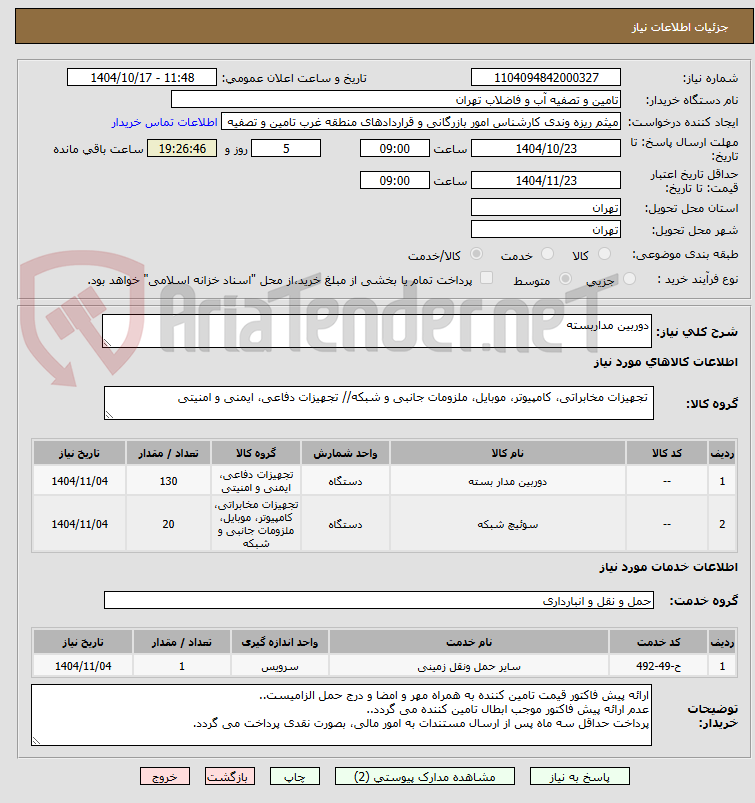Click the جزئیات اطلاعات نیاز header title
Screen dimensions: 755x803
[680, 27]
